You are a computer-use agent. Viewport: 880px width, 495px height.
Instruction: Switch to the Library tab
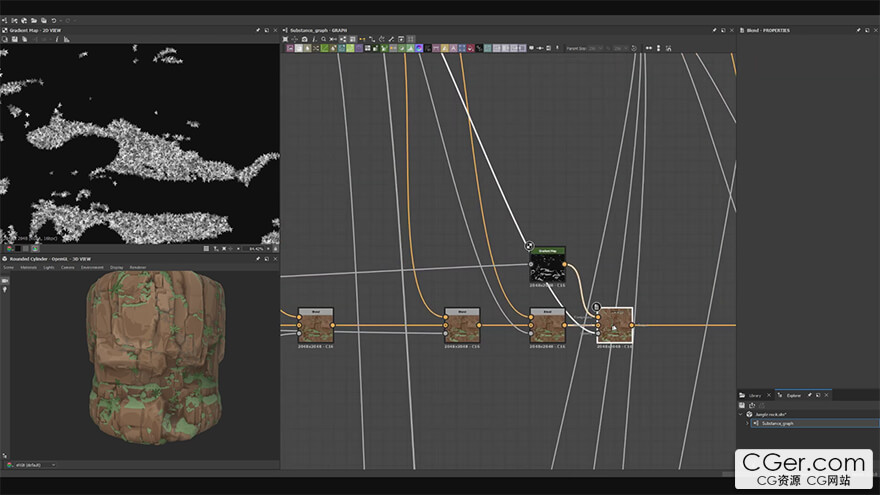tap(754, 396)
